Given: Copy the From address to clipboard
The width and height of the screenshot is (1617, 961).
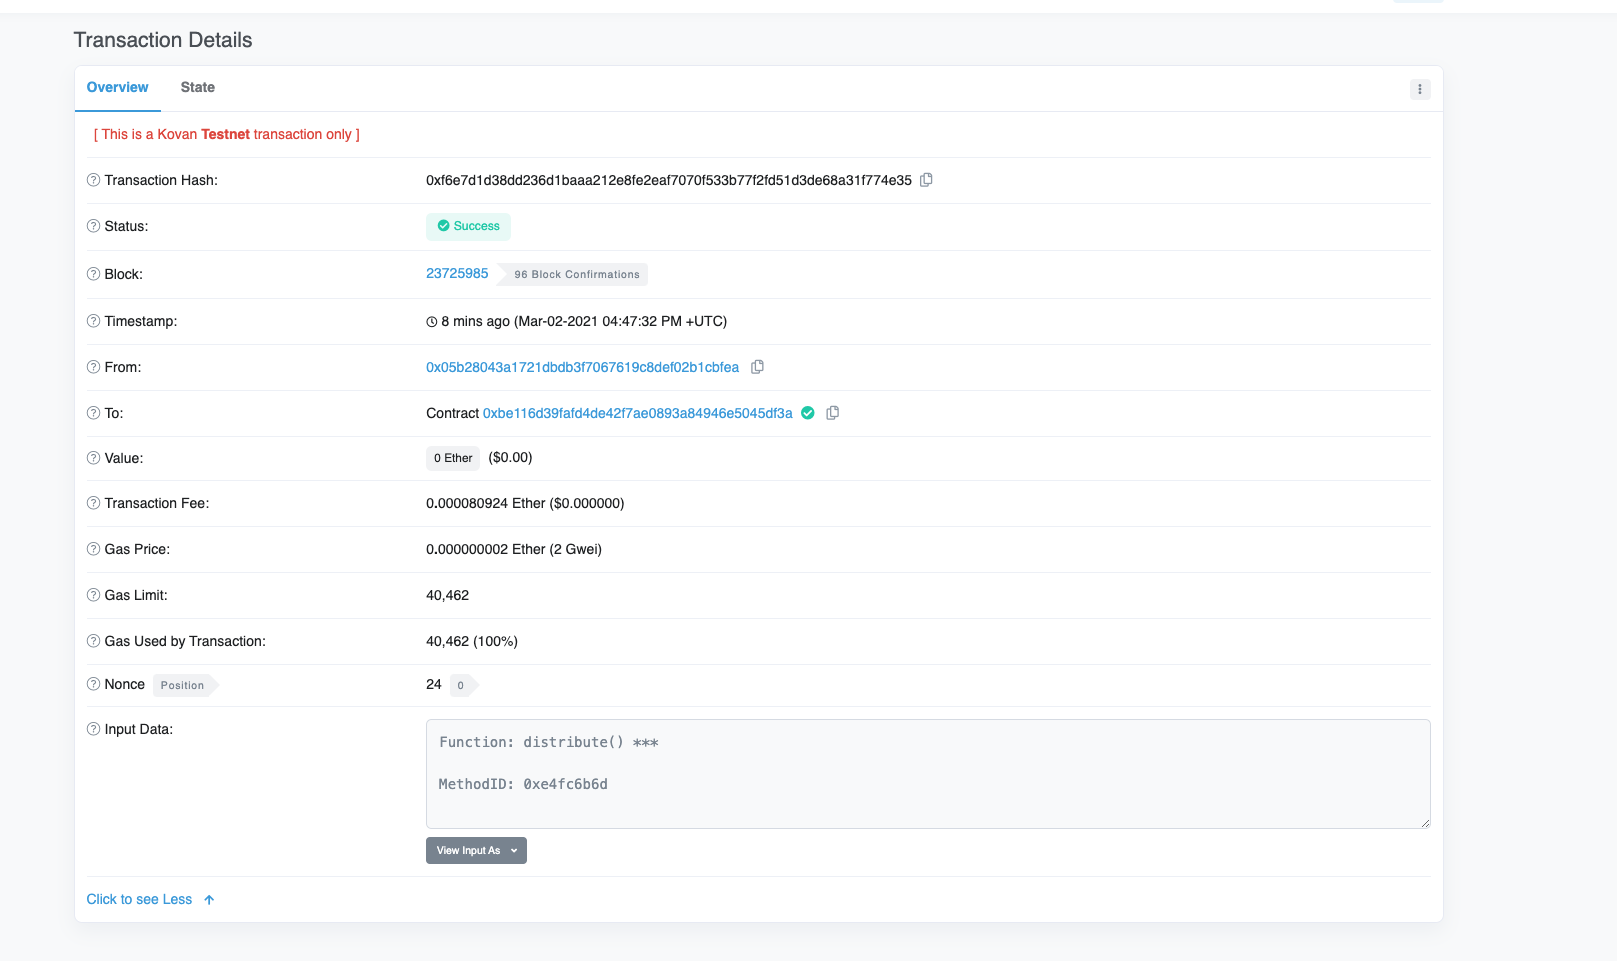Looking at the screenshot, I should coord(757,367).
